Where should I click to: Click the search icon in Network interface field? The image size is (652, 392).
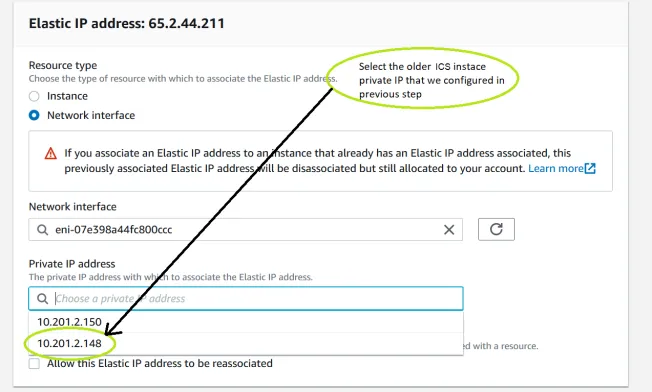[42, 229]
